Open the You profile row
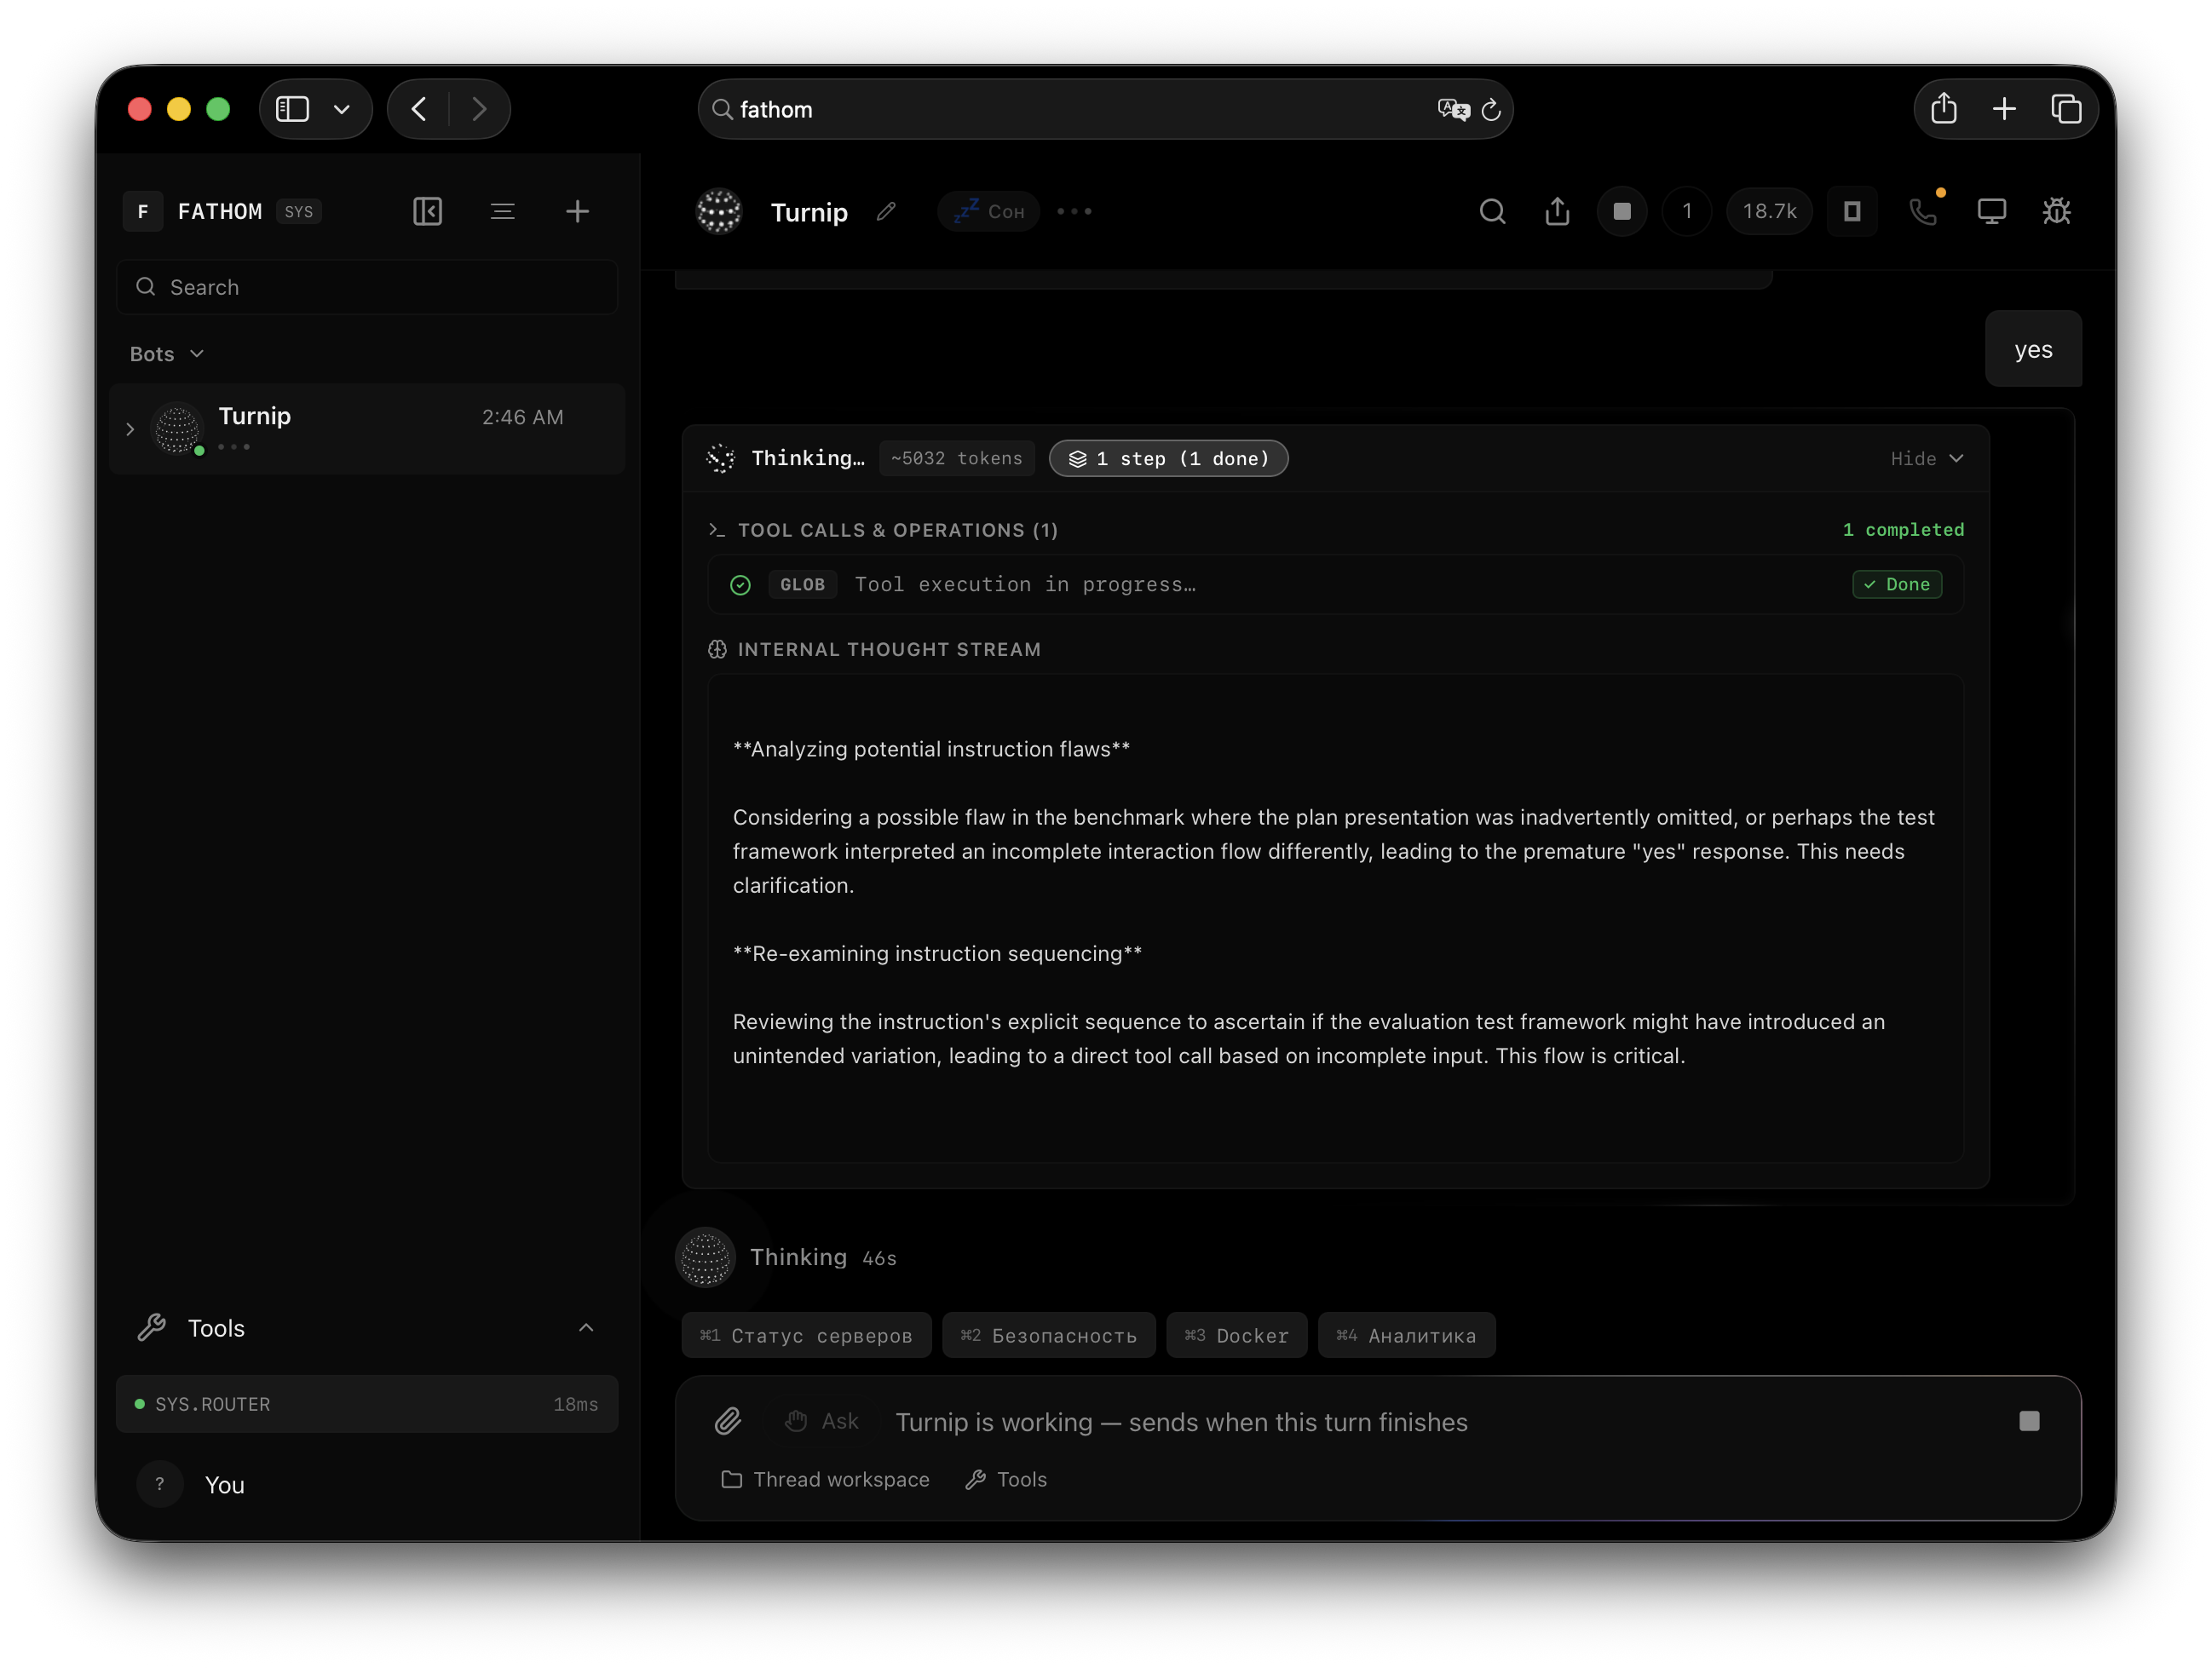 367,1484
